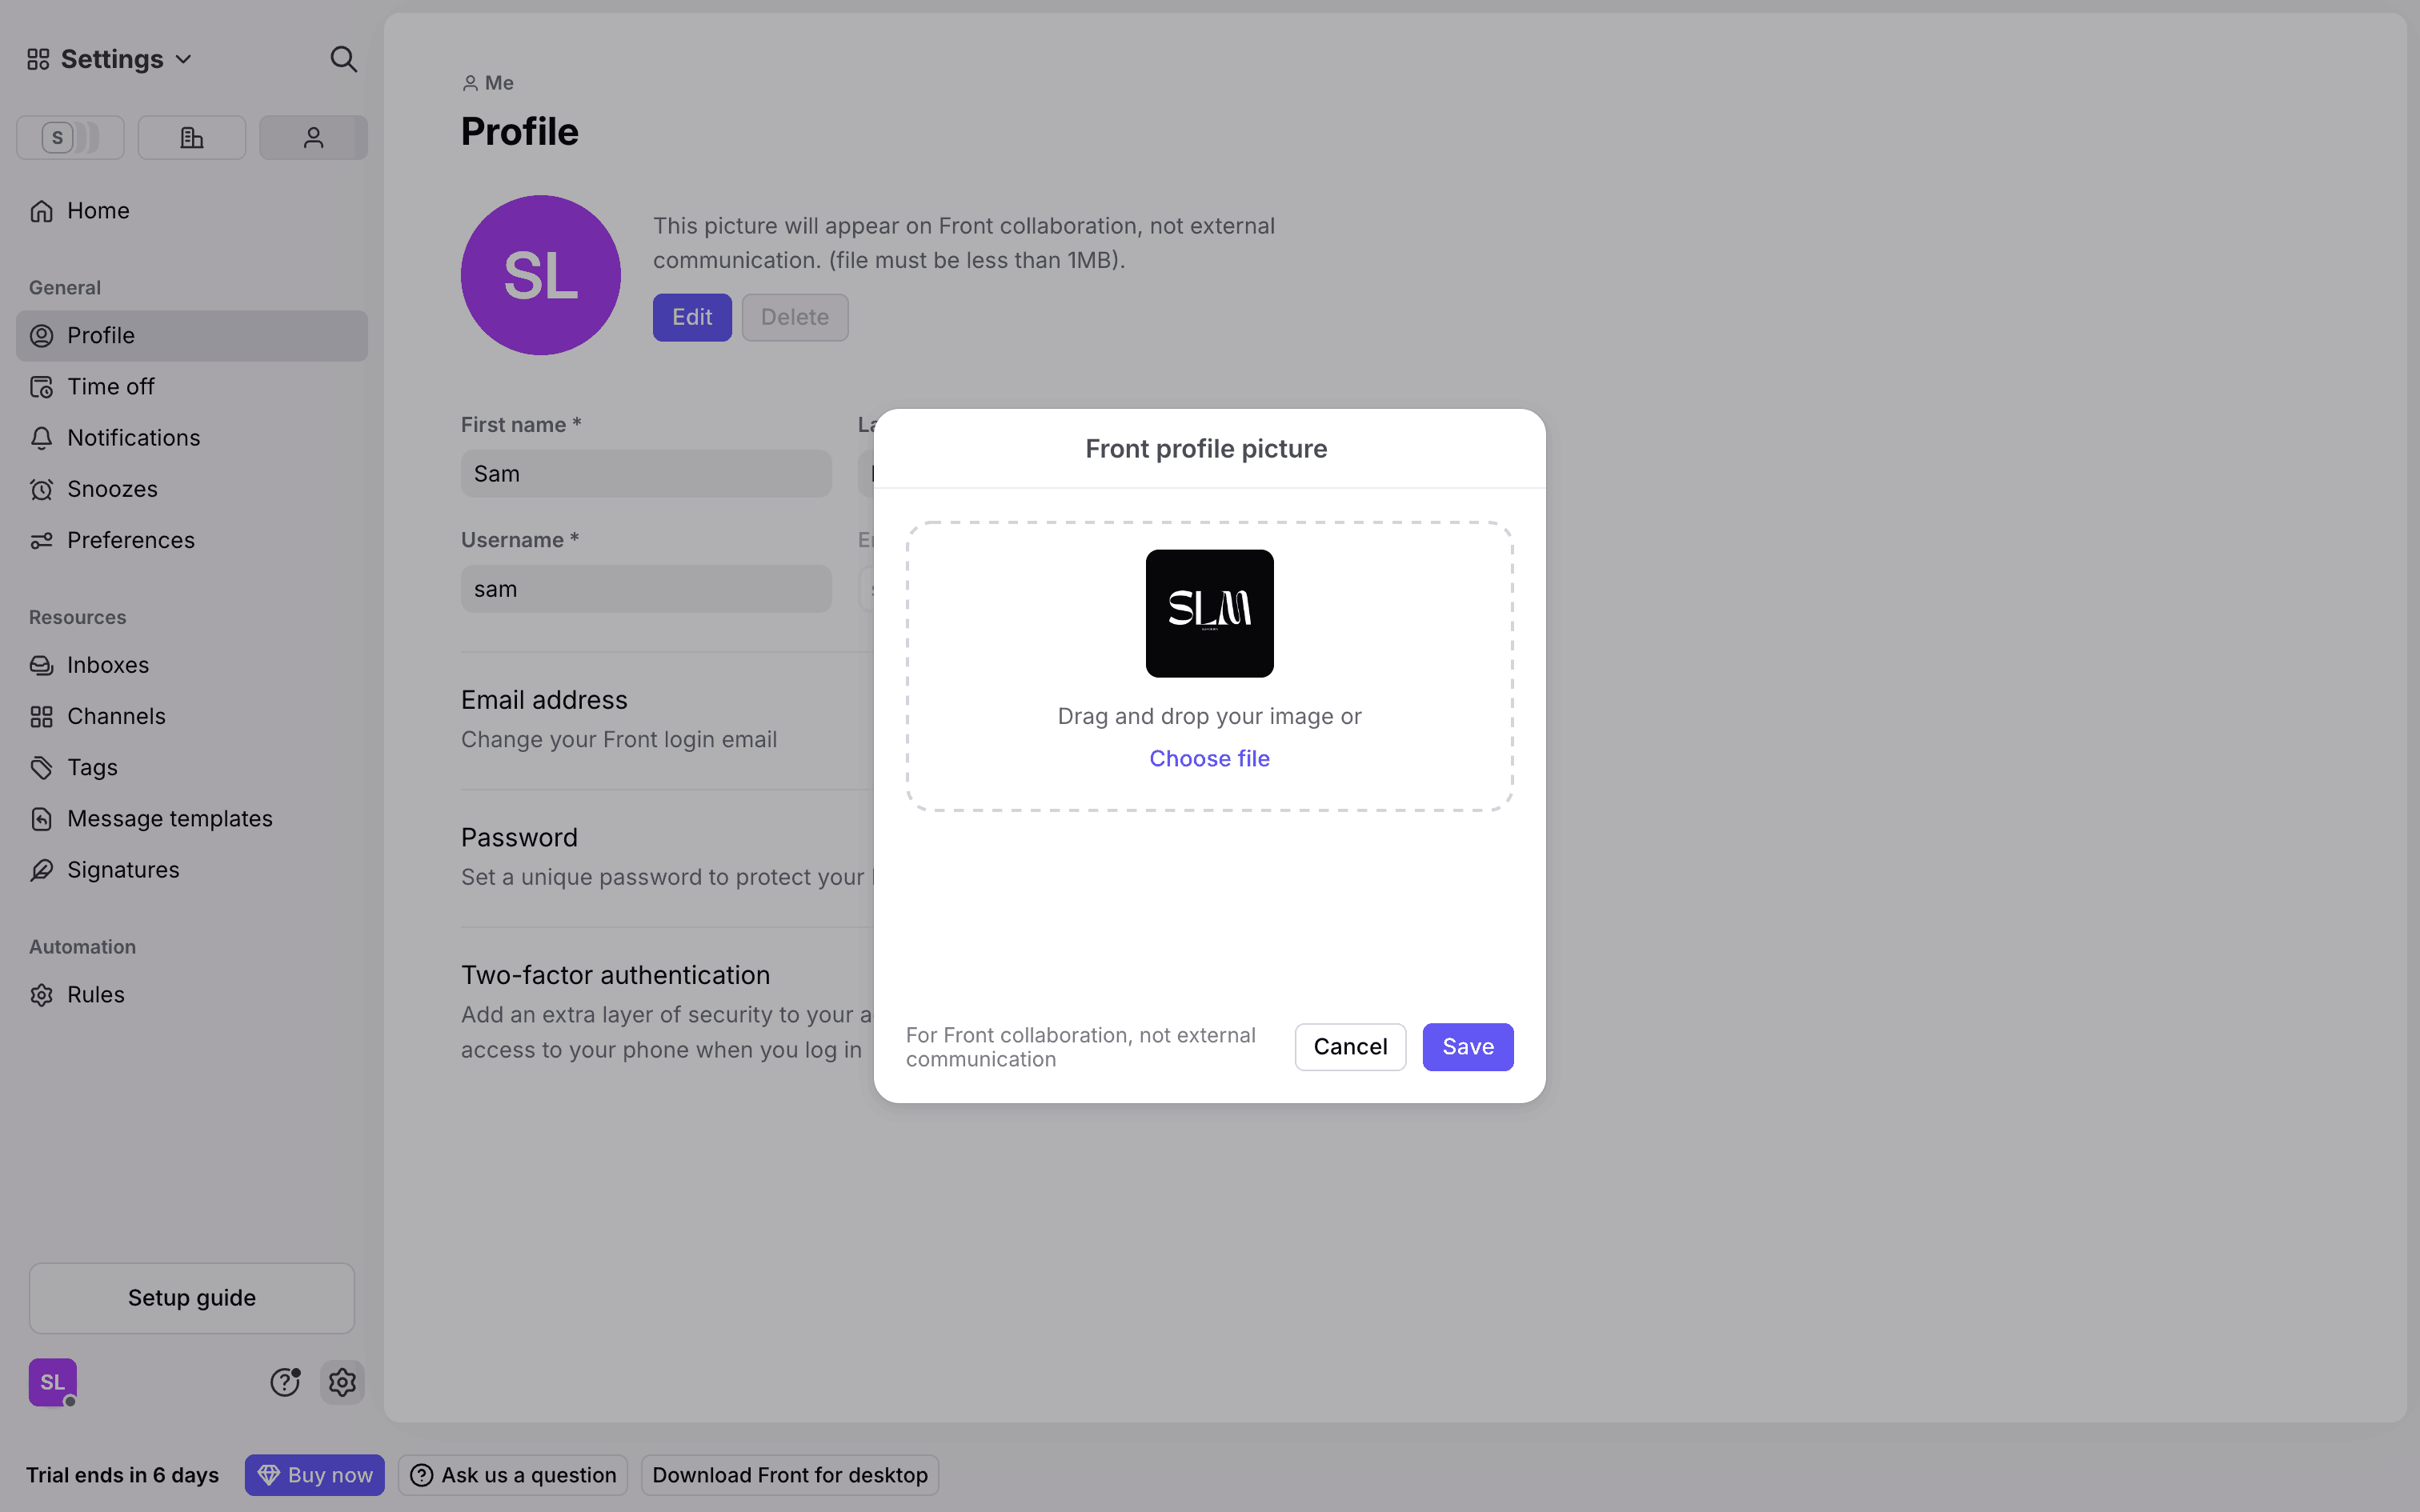Image resolution: width=2420 pixels, height=1512 pixels.
Task: Click the SLM image thumbnail preview
Action: [1209, 613]
